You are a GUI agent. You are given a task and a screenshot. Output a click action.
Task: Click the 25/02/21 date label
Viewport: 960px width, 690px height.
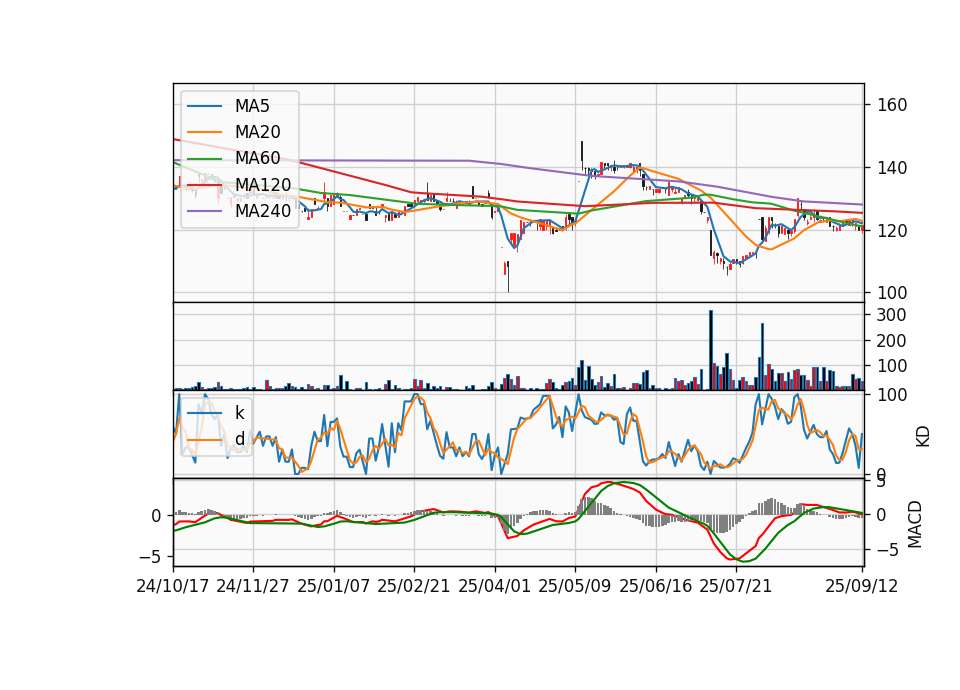pyautogui.click(x=414, y=586)
